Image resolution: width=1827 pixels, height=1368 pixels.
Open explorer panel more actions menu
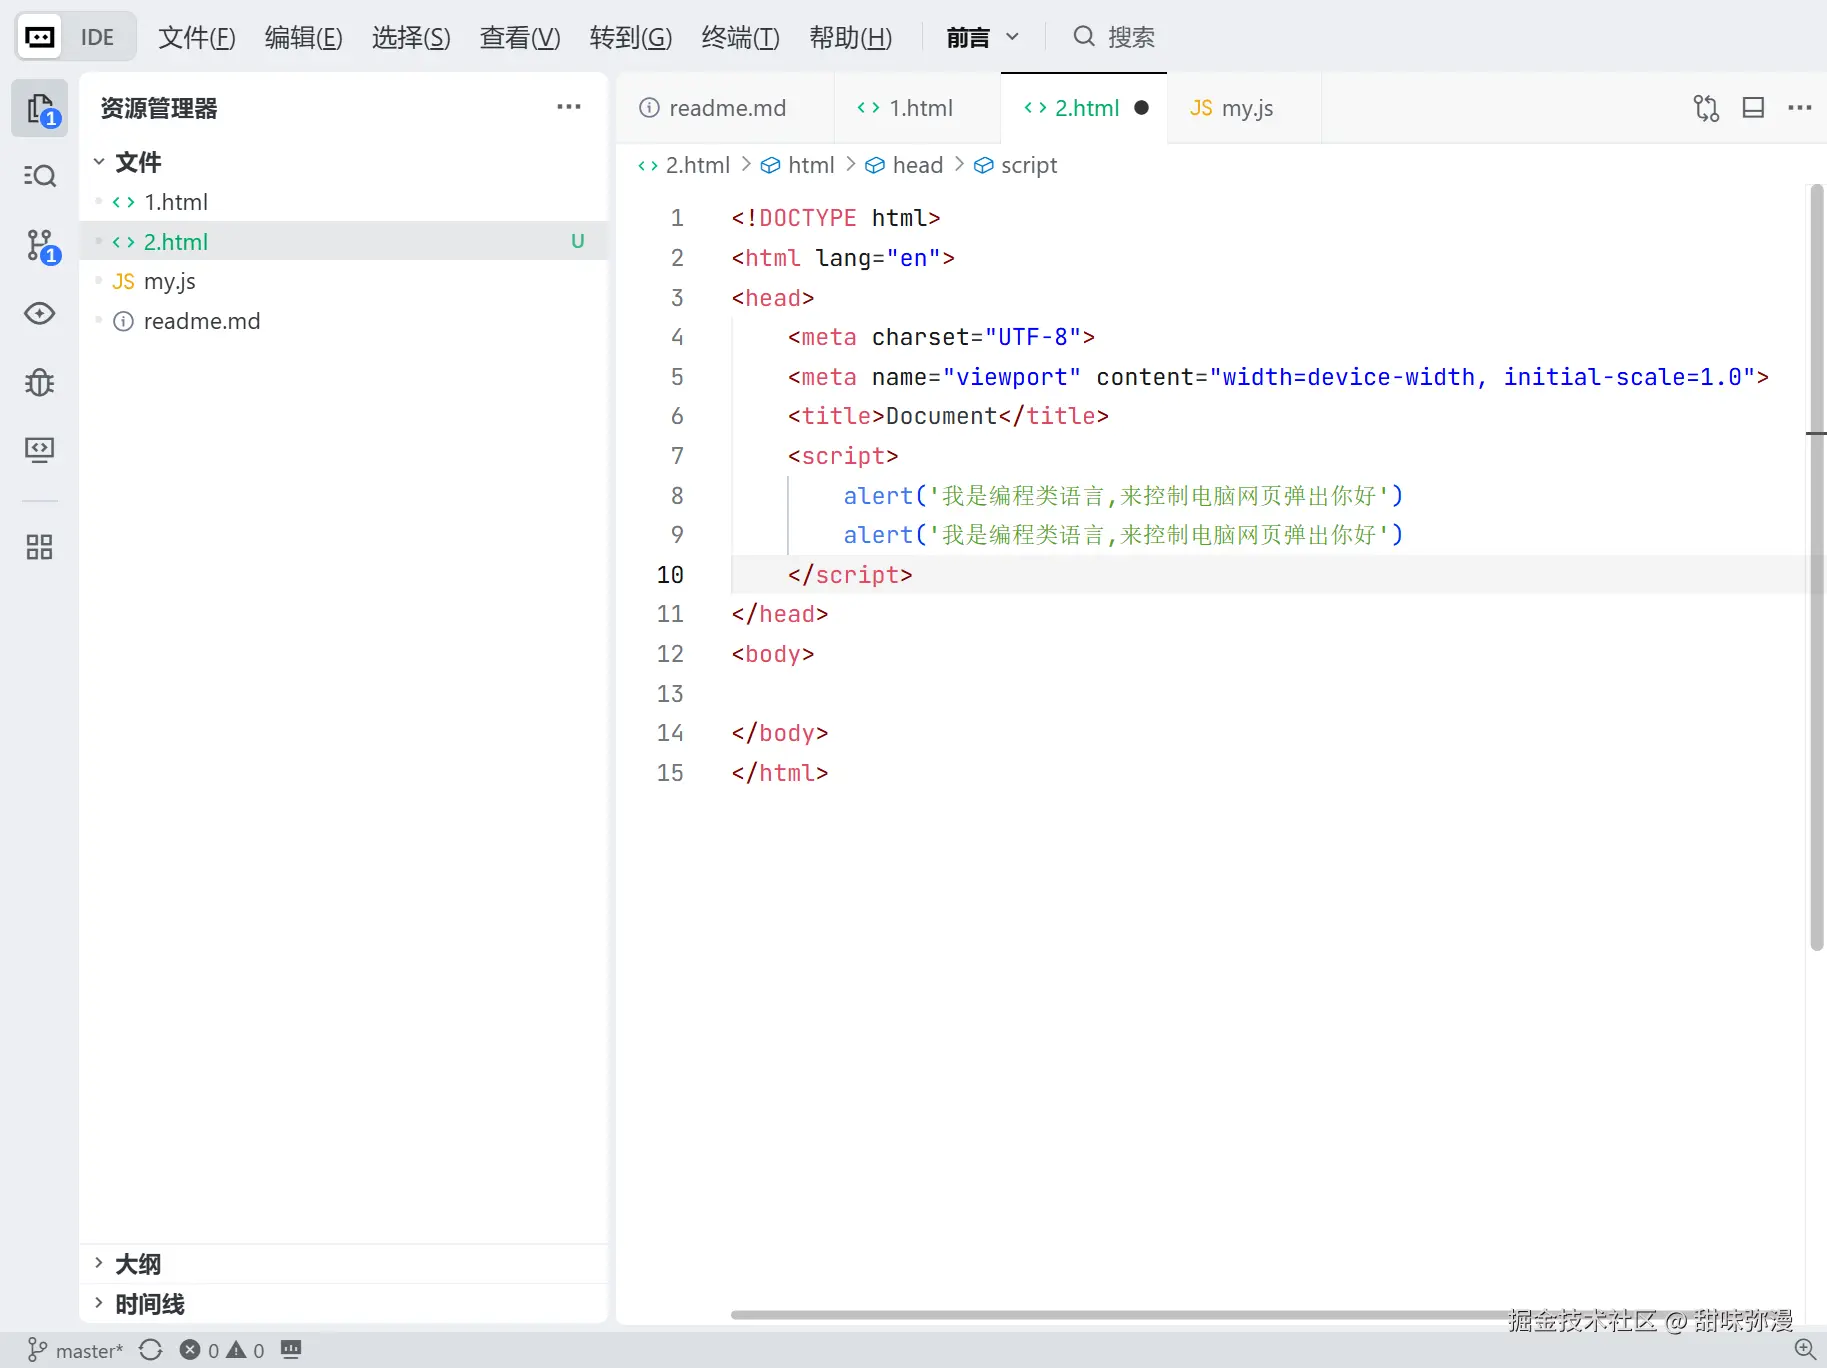[569, 107]
